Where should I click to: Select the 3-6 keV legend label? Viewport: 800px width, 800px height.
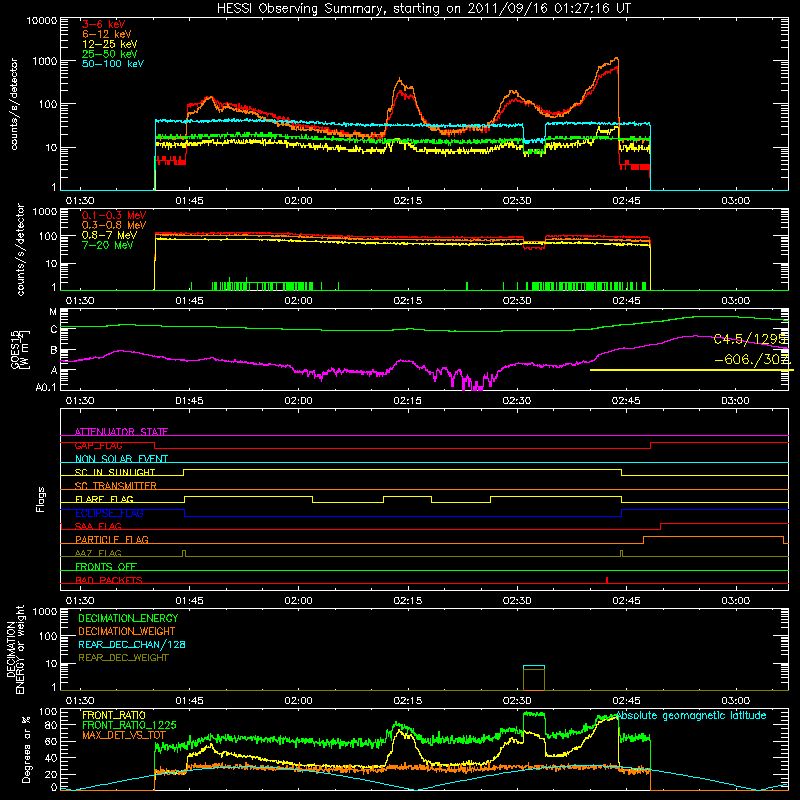[x=104, y=24]
